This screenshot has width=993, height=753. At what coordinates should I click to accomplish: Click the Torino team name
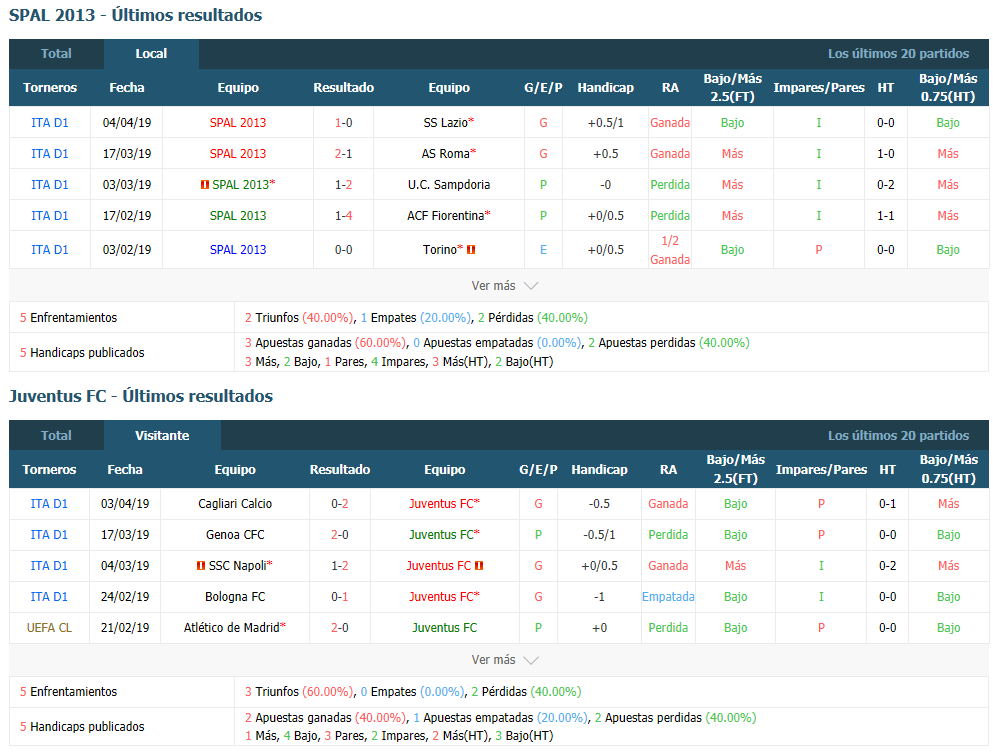click(x=440, y=250)
